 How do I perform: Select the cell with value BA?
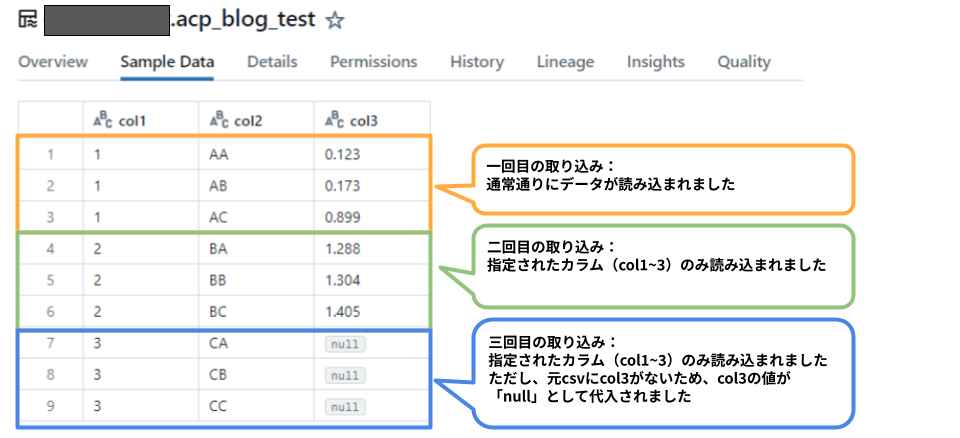pos(257,249)
